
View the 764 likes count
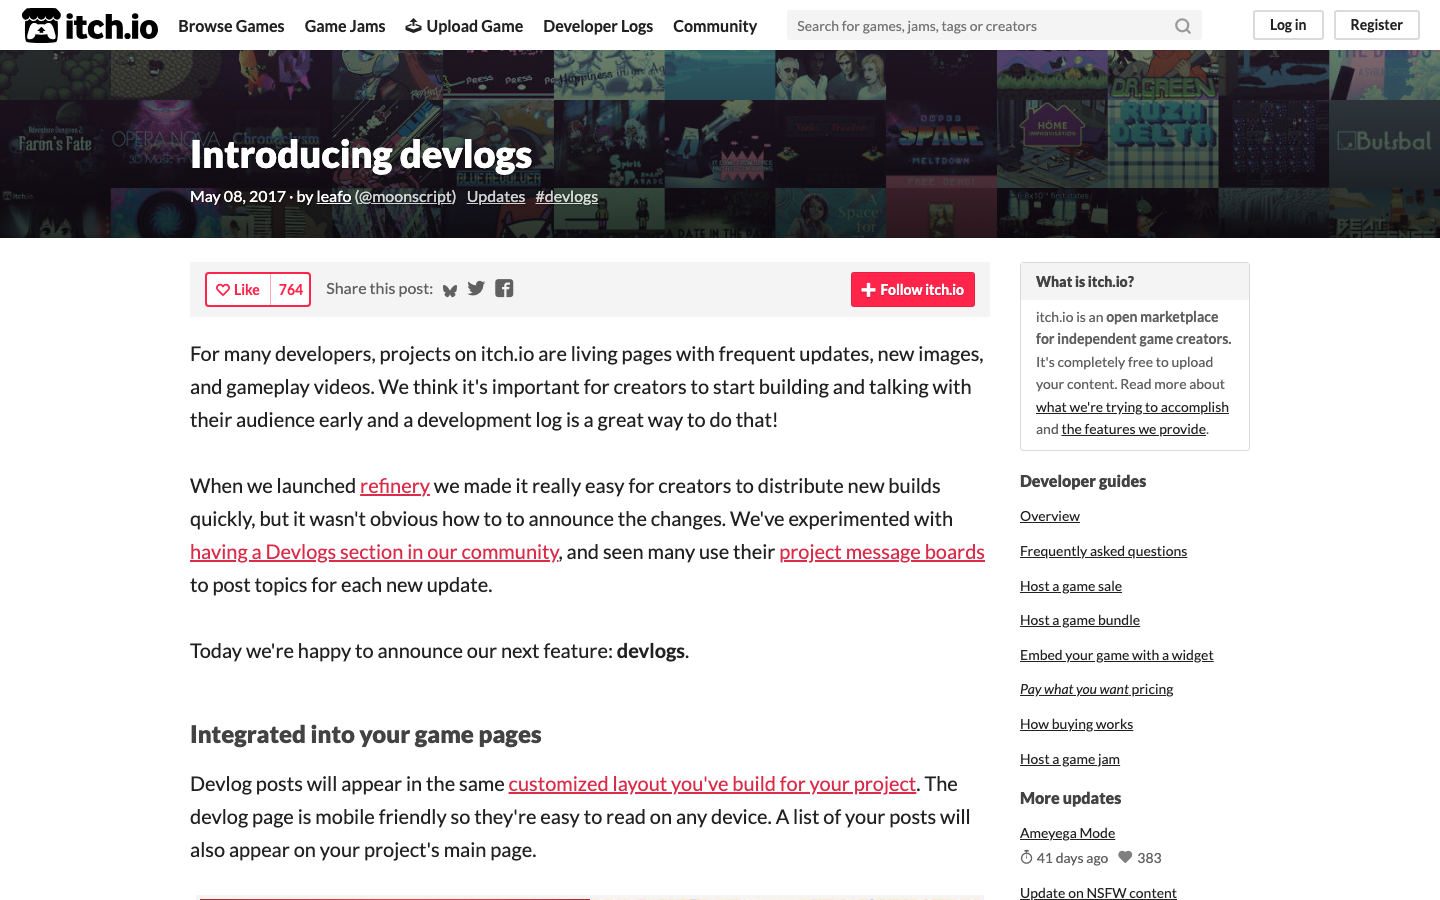point(291,290)
